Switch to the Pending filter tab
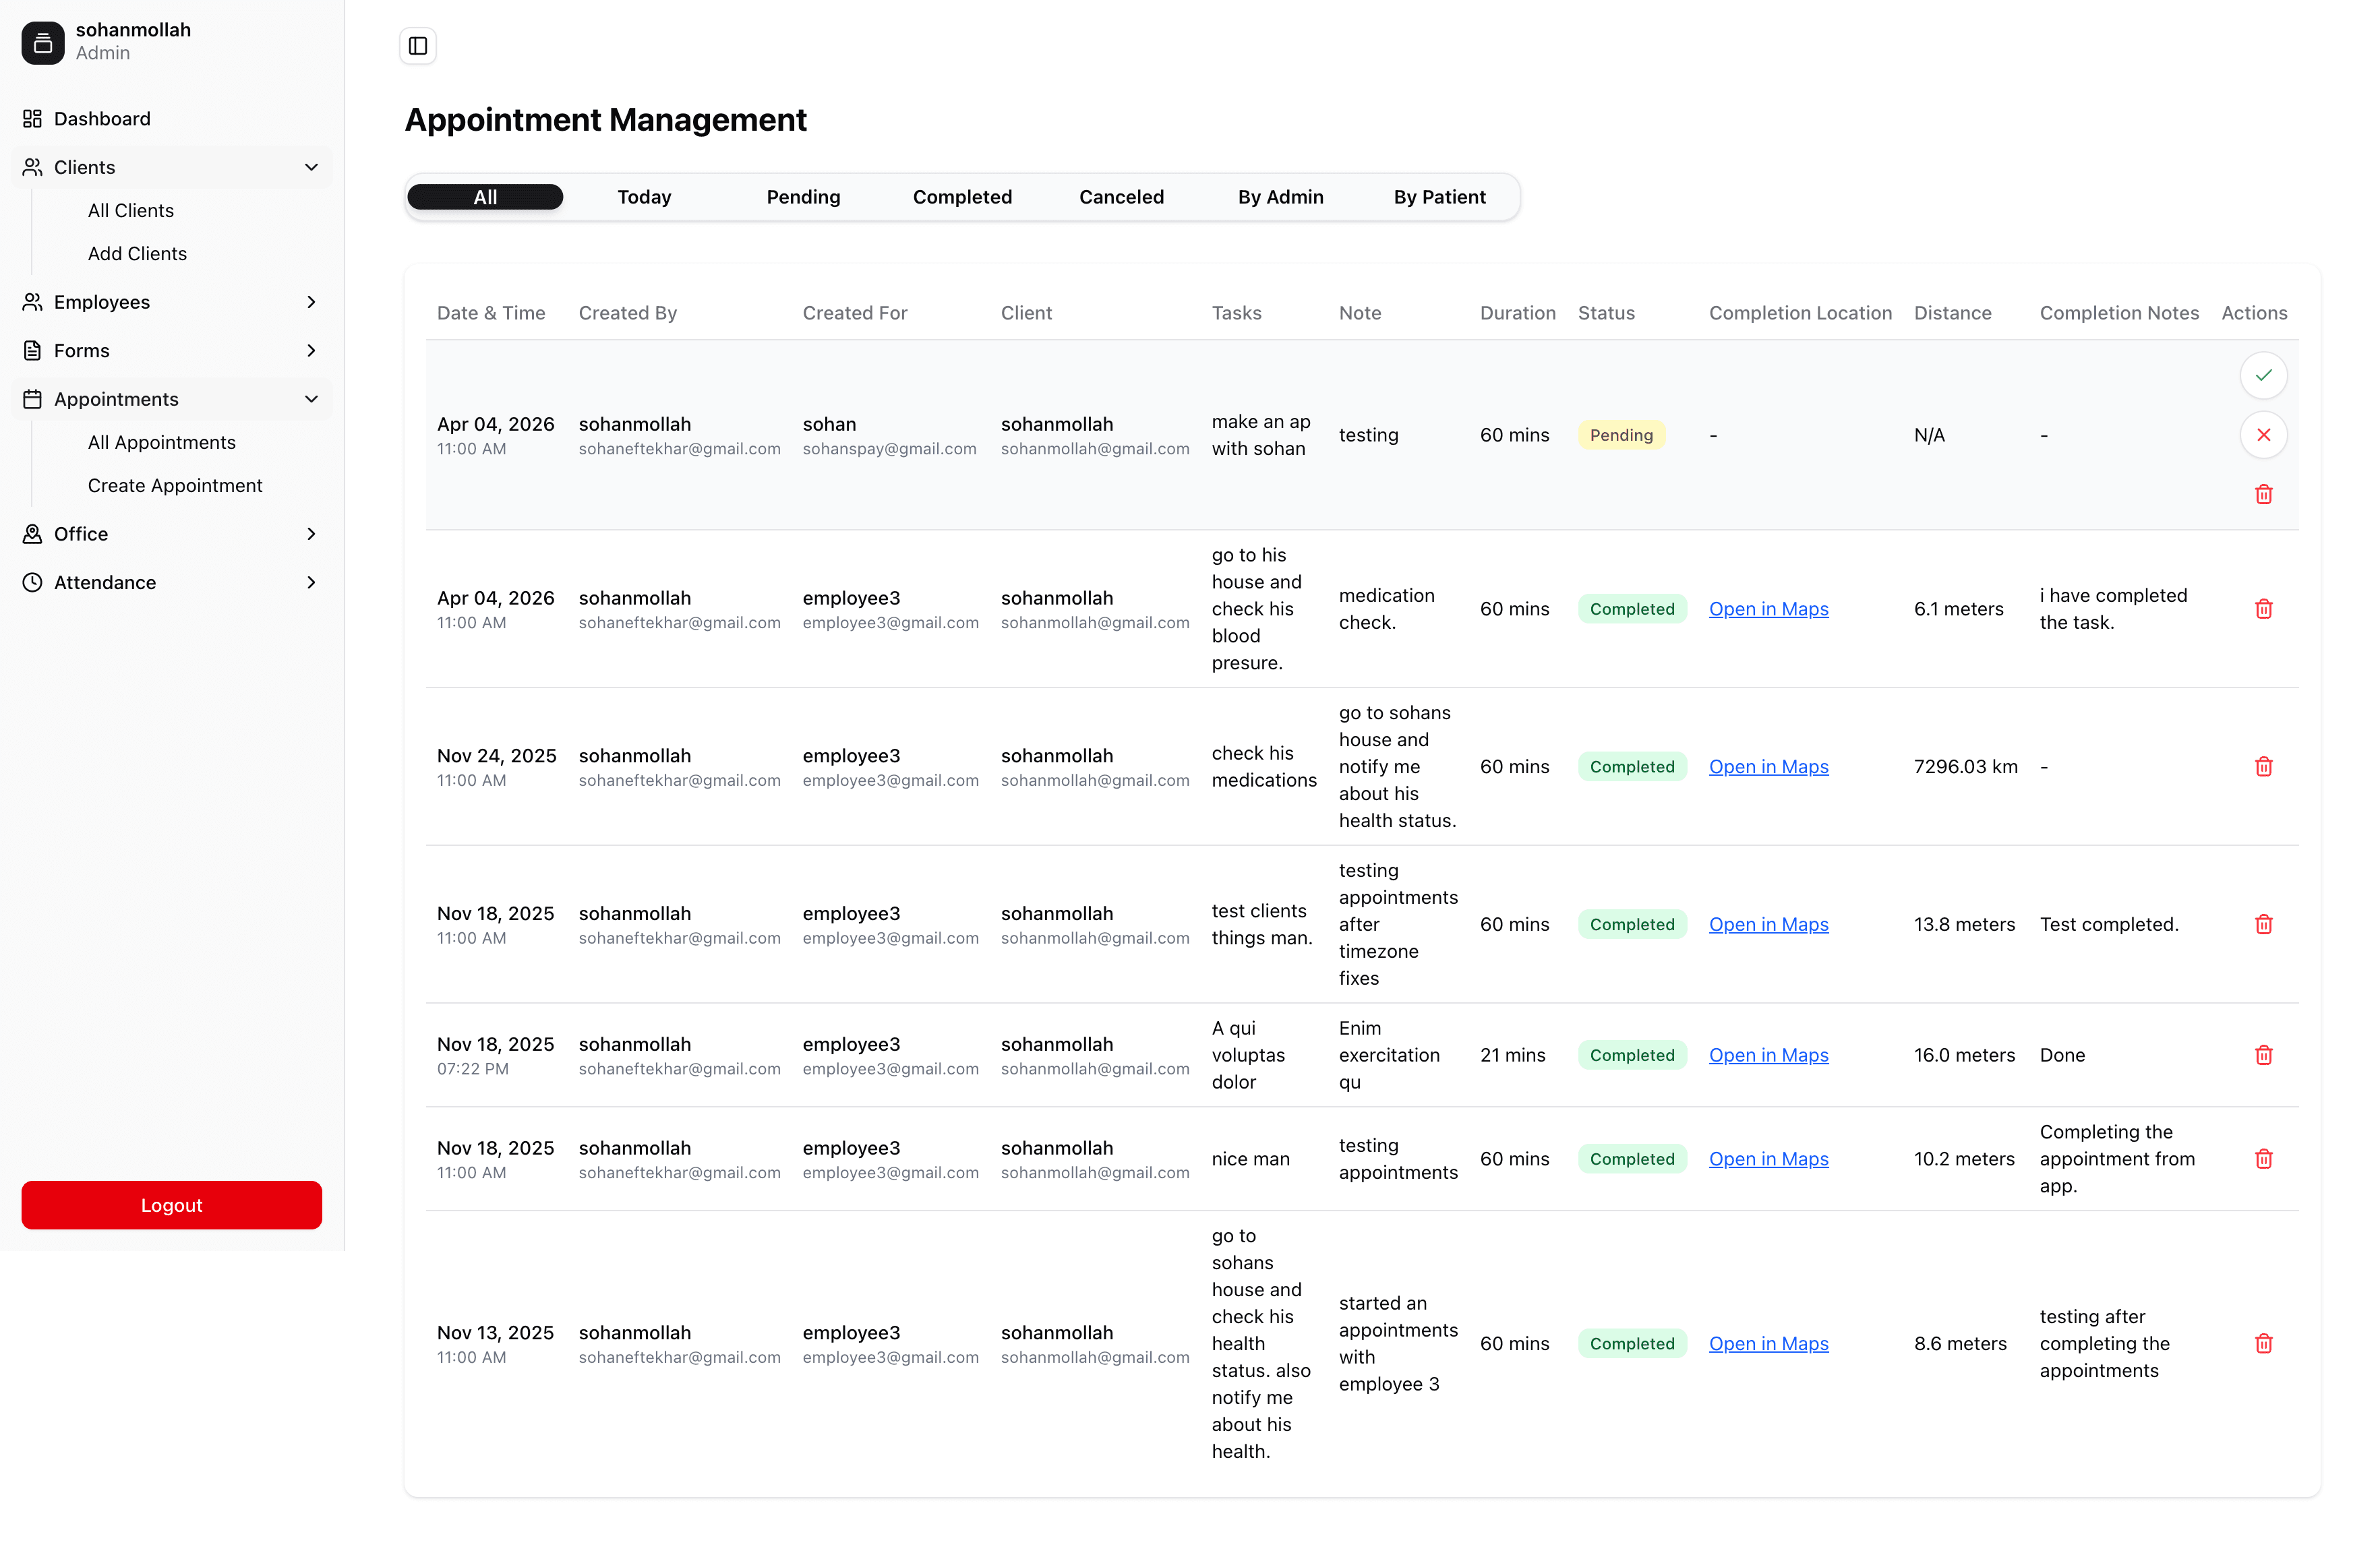The image size is (2380, 1557). click(x=803, y=197)
